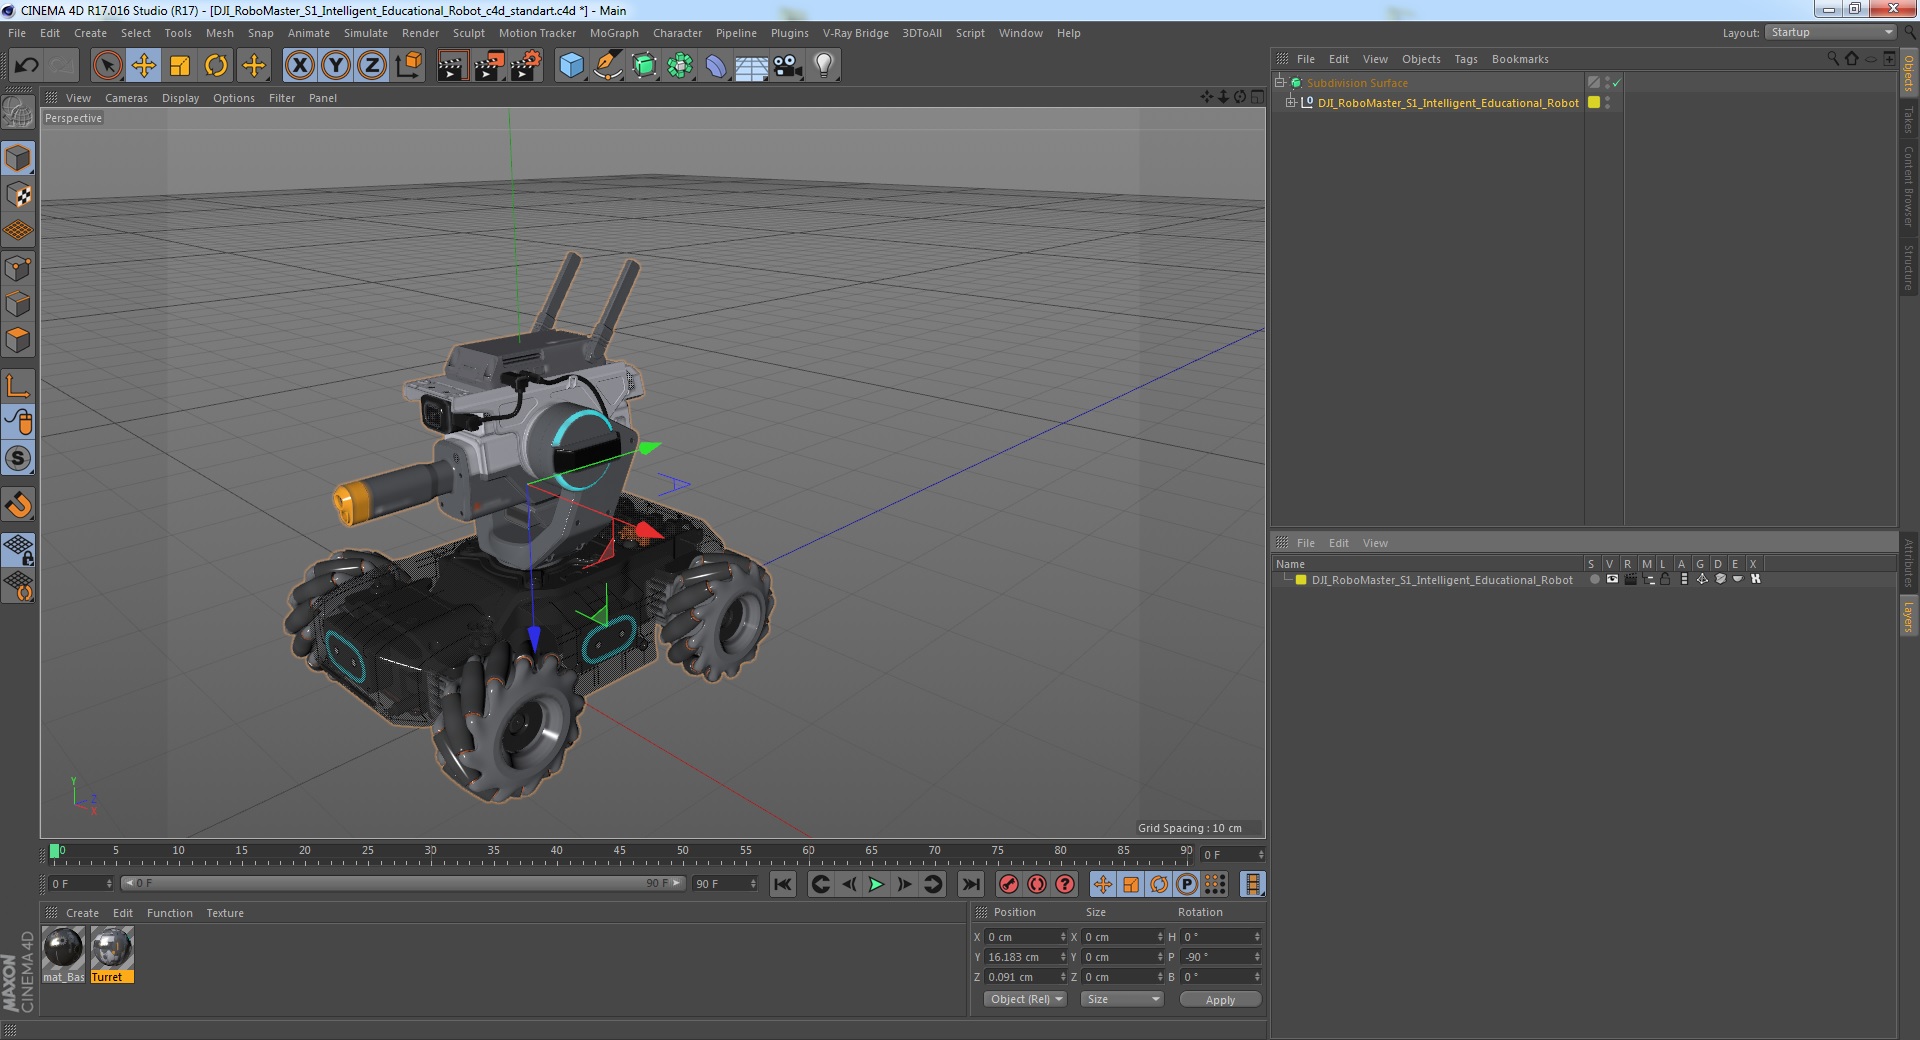The image size is (1920, 1040).
Task: Select the Scale tool
Action: pos(180,66)
